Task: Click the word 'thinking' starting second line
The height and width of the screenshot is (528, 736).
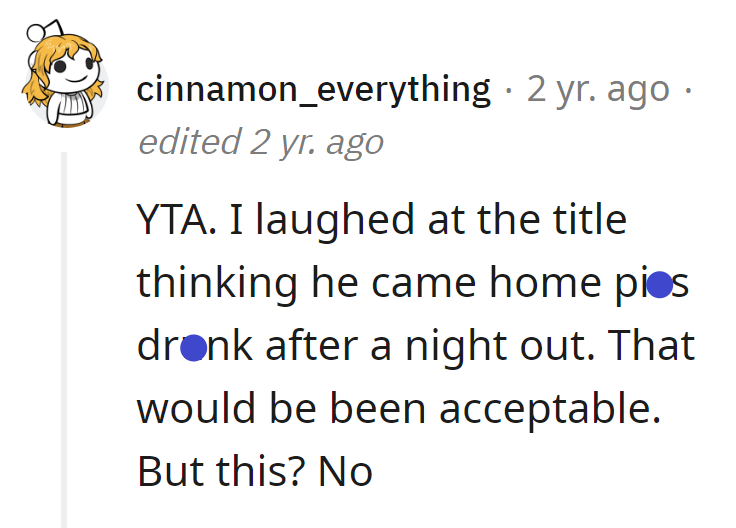Action: point(217,283)
